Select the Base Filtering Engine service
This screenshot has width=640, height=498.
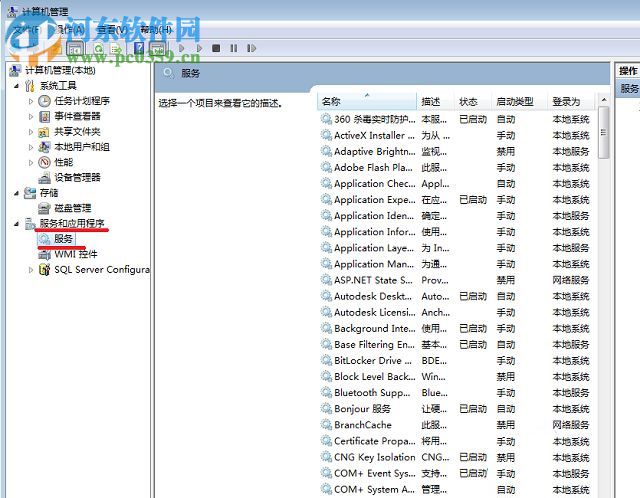coord(456,345)
